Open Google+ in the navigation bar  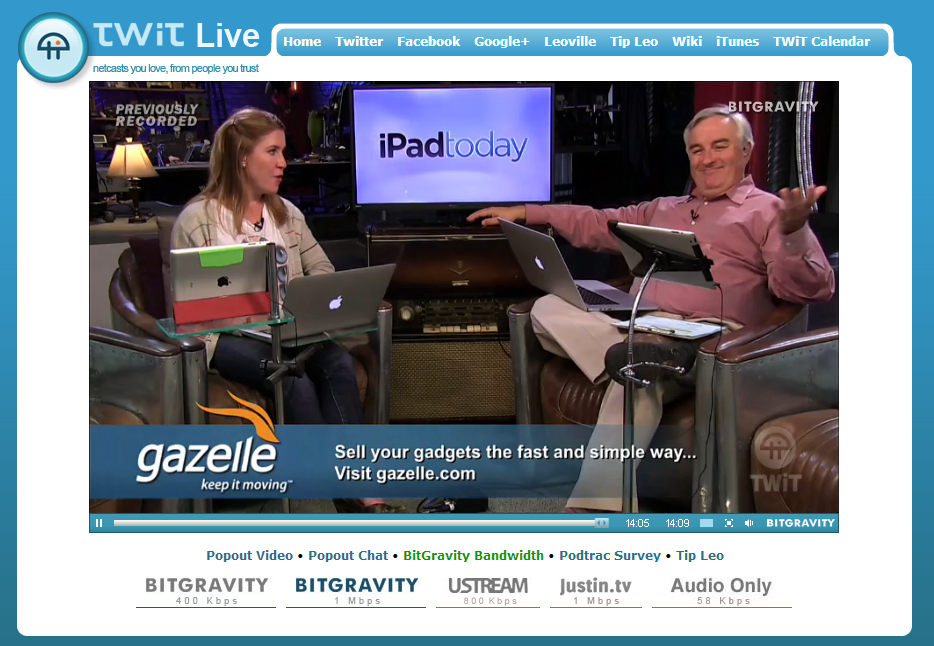(x=502, y=42)
